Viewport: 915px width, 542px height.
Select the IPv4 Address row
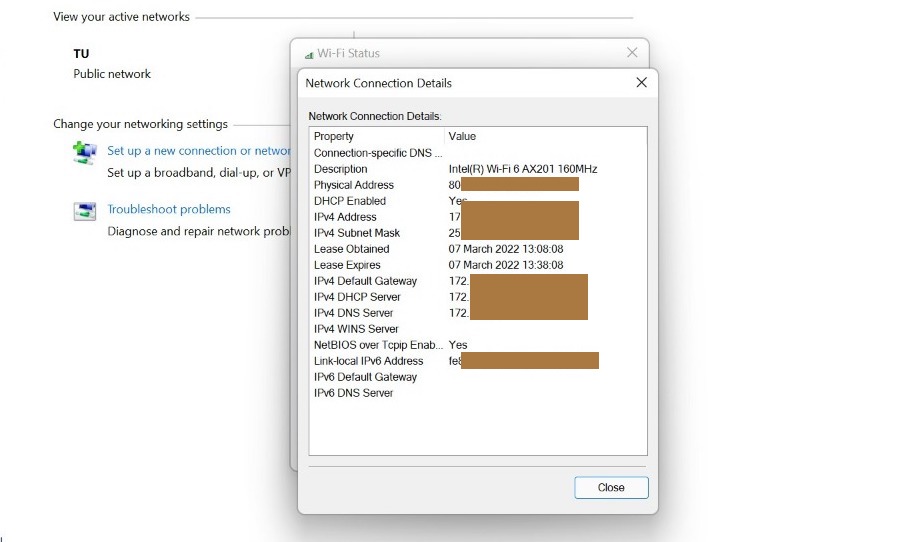point(345,217)
